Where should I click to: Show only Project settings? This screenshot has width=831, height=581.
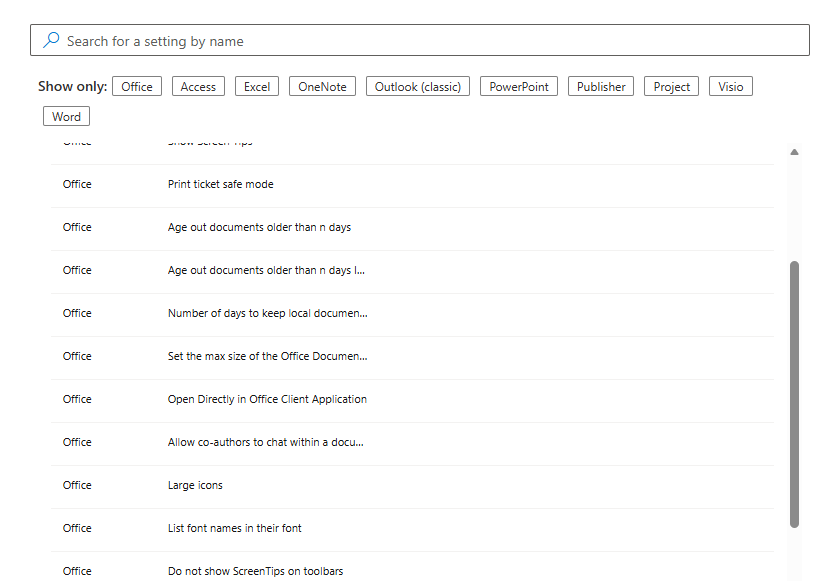pos(671,86)
